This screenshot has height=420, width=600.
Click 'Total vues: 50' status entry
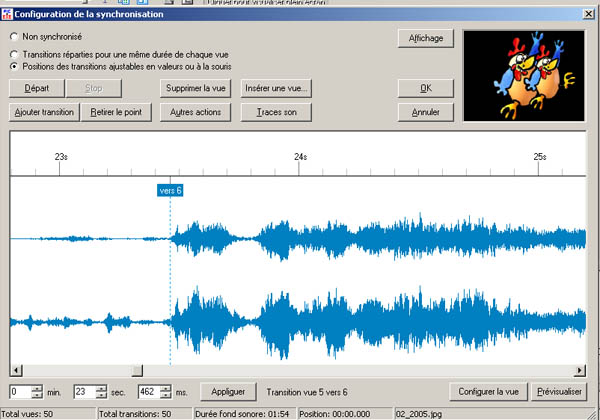coord(47,414)
